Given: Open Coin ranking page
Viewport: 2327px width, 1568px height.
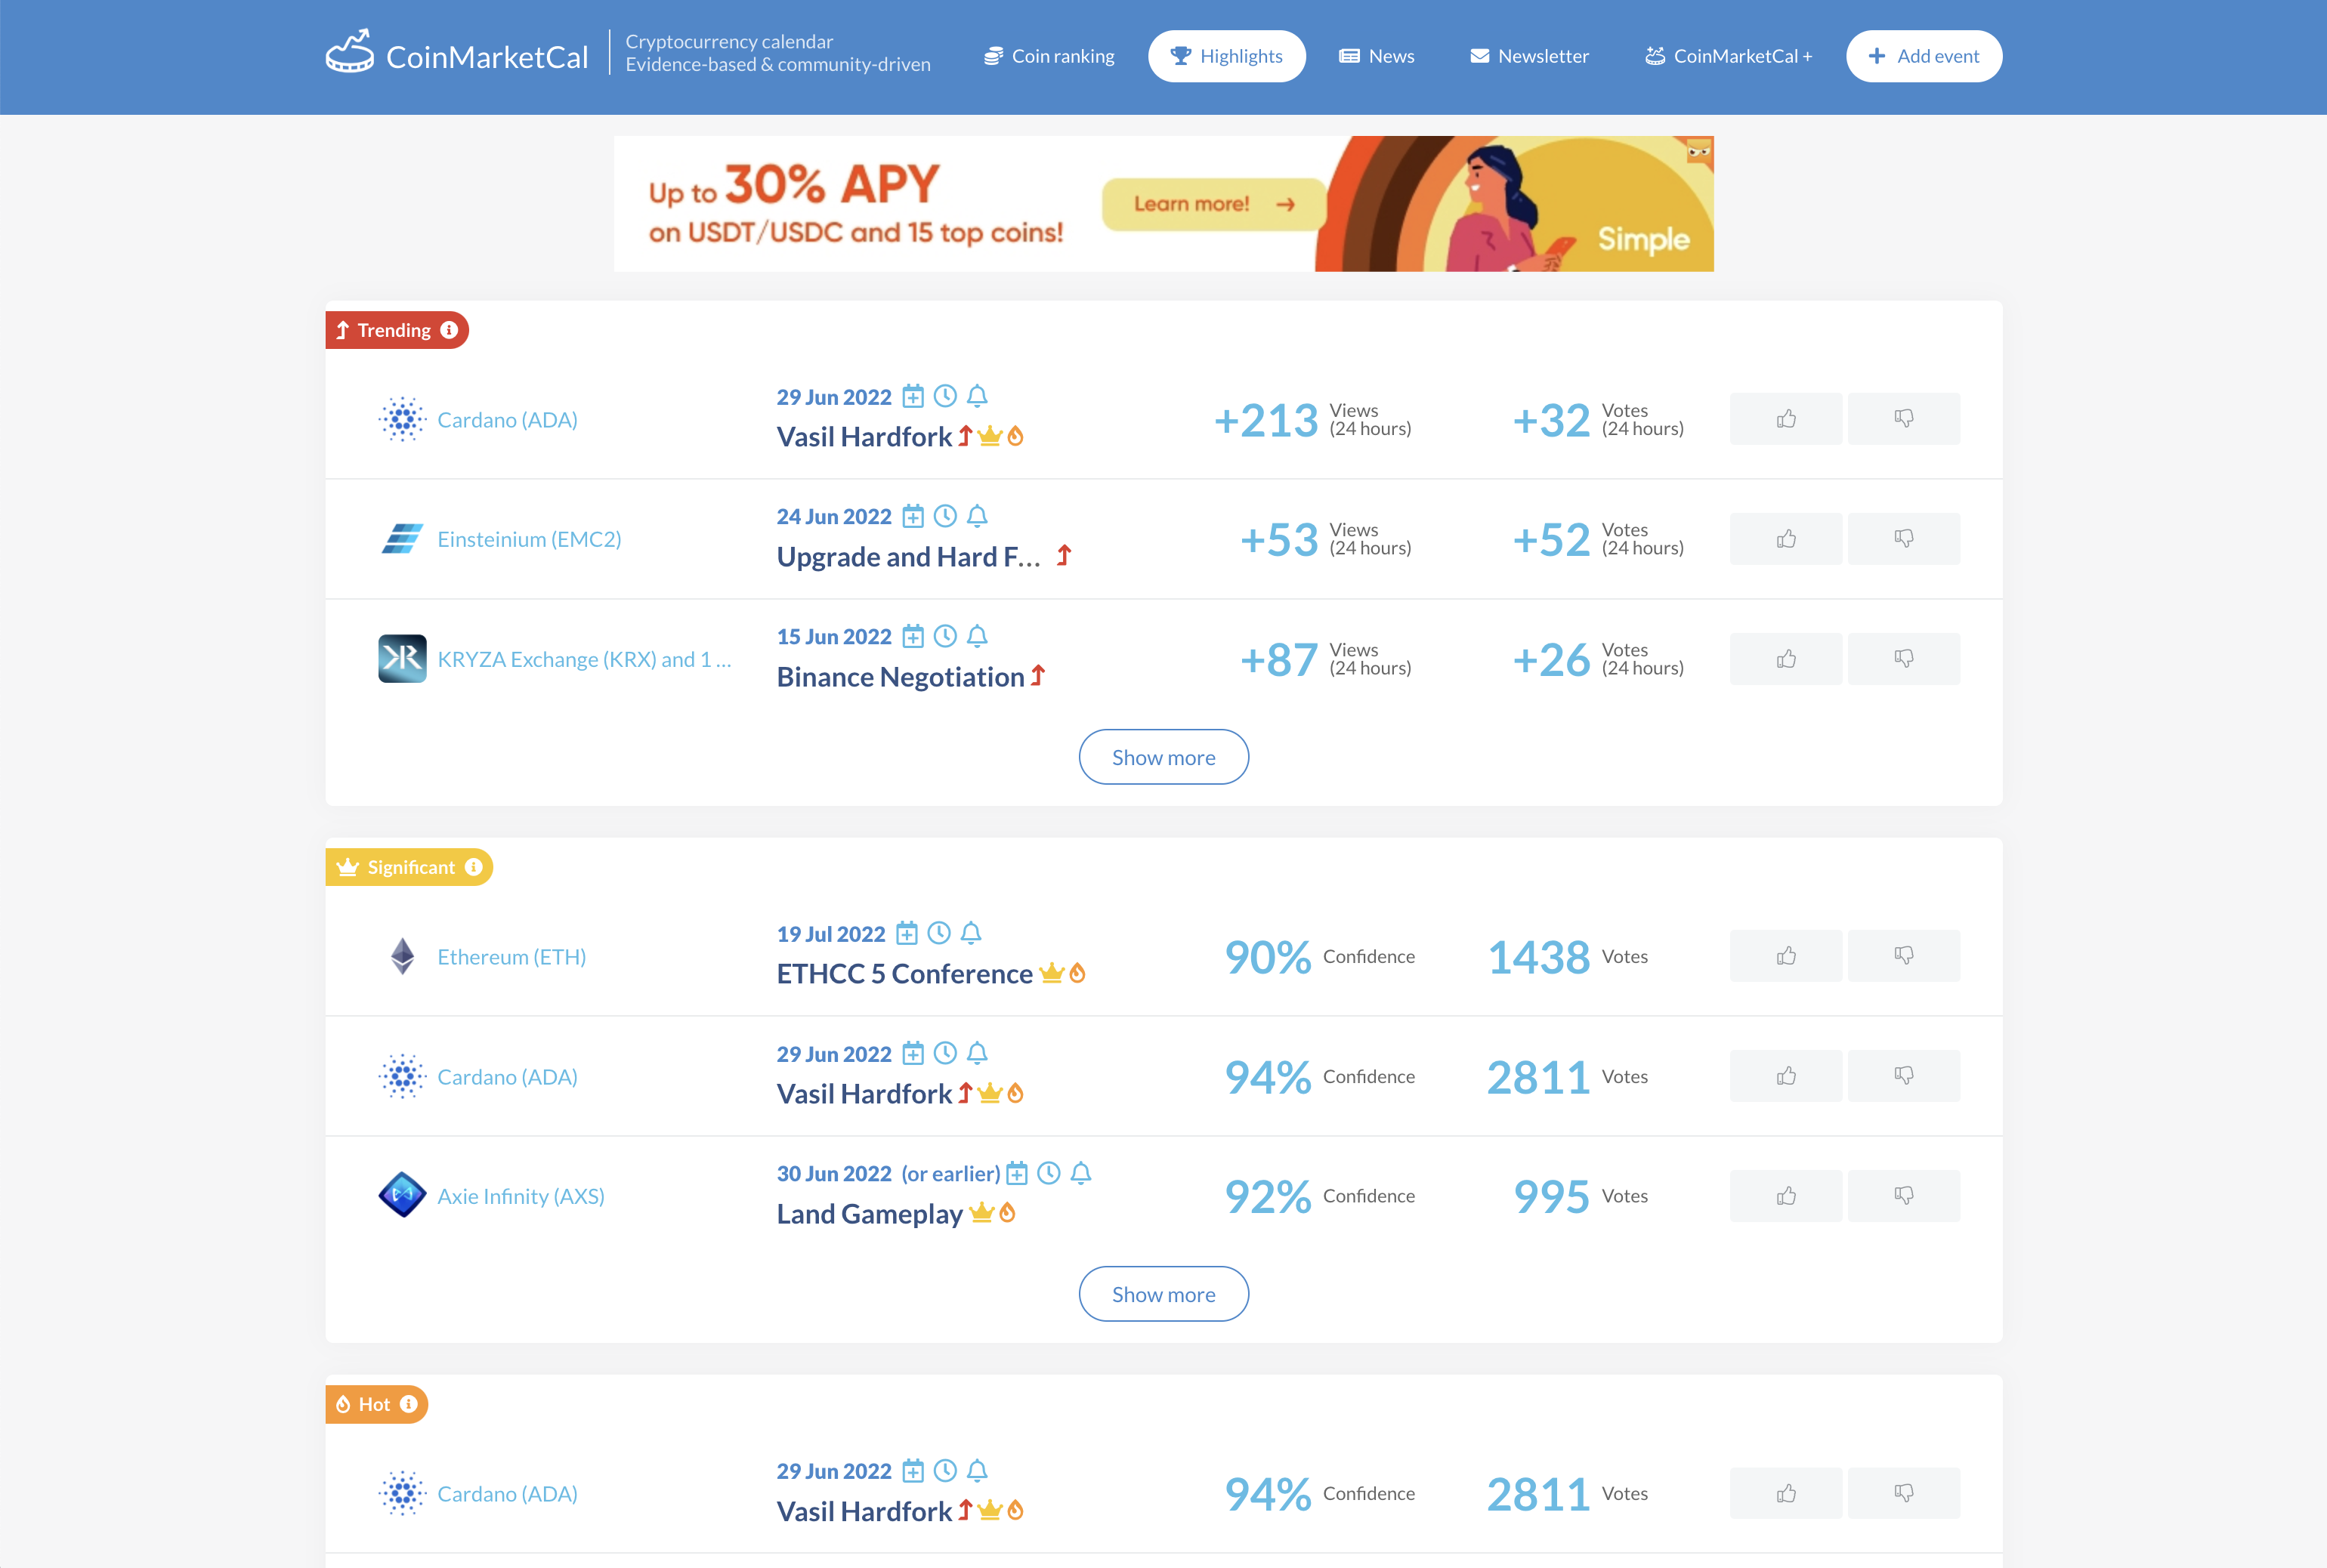Looking at the screenshot, I should (x=1048, y=56).
